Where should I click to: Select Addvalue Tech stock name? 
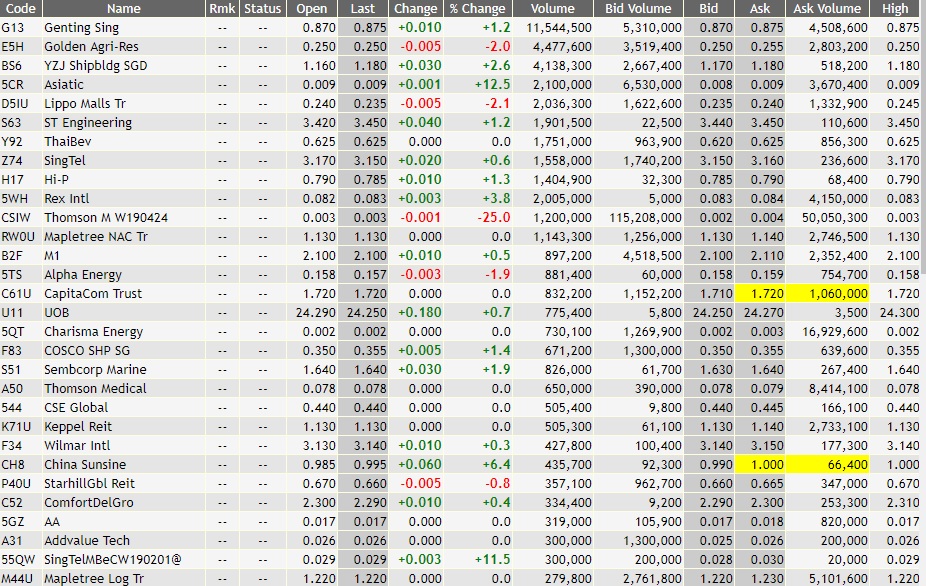87,541
